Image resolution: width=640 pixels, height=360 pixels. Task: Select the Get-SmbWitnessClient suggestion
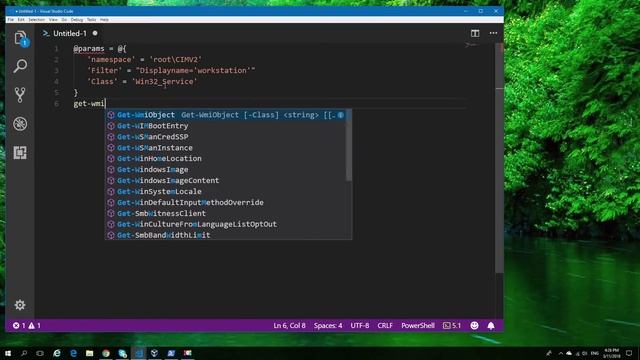226,213
